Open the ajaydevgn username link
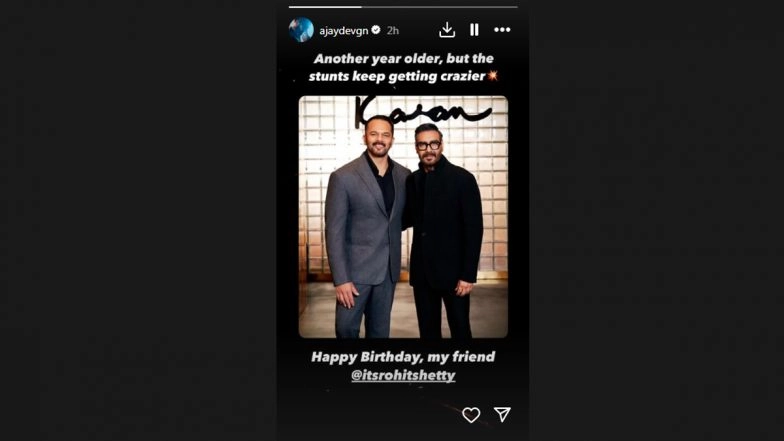The width and height of the screenshot is (784, 441). pos(344,30)
